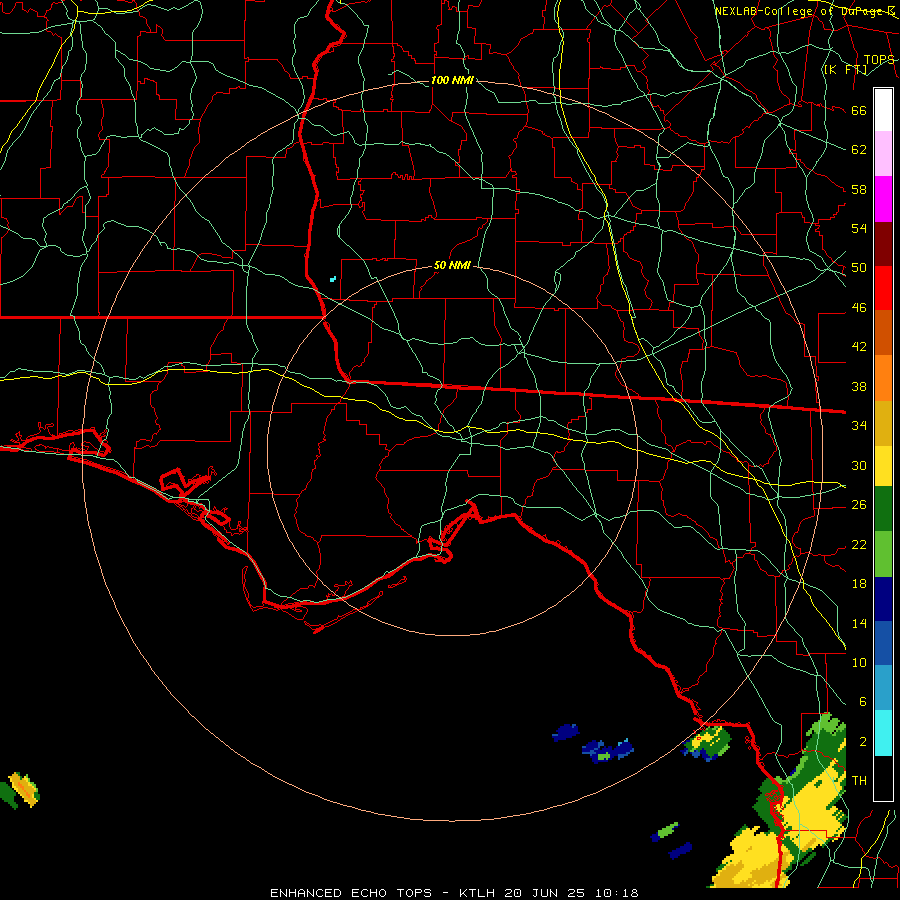The width and height of the screenshot is (900, 900).
Task: Click the '66' legend value
Action: [859, 110]
